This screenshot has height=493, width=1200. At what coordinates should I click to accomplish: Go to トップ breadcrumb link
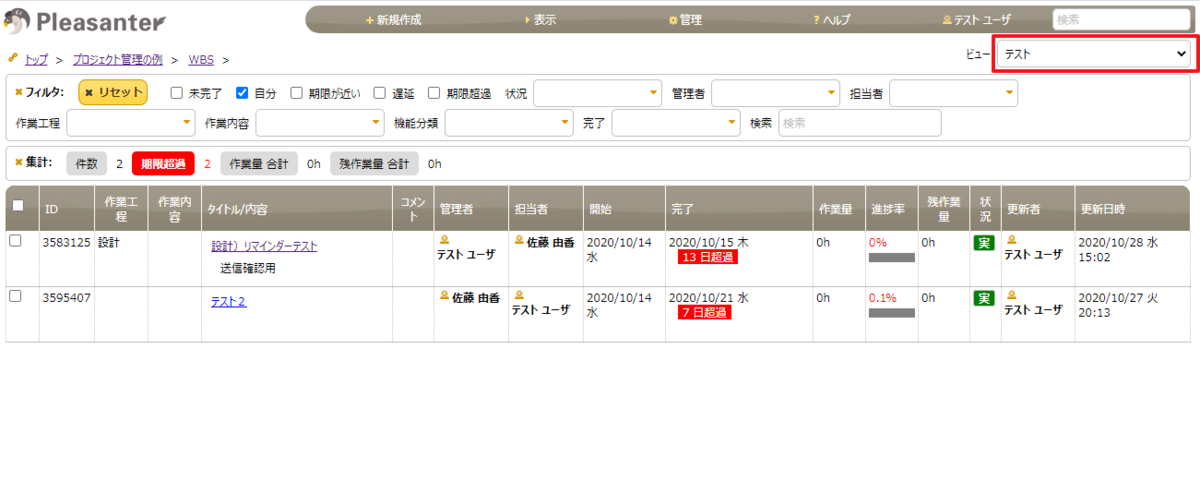(36, 61)
